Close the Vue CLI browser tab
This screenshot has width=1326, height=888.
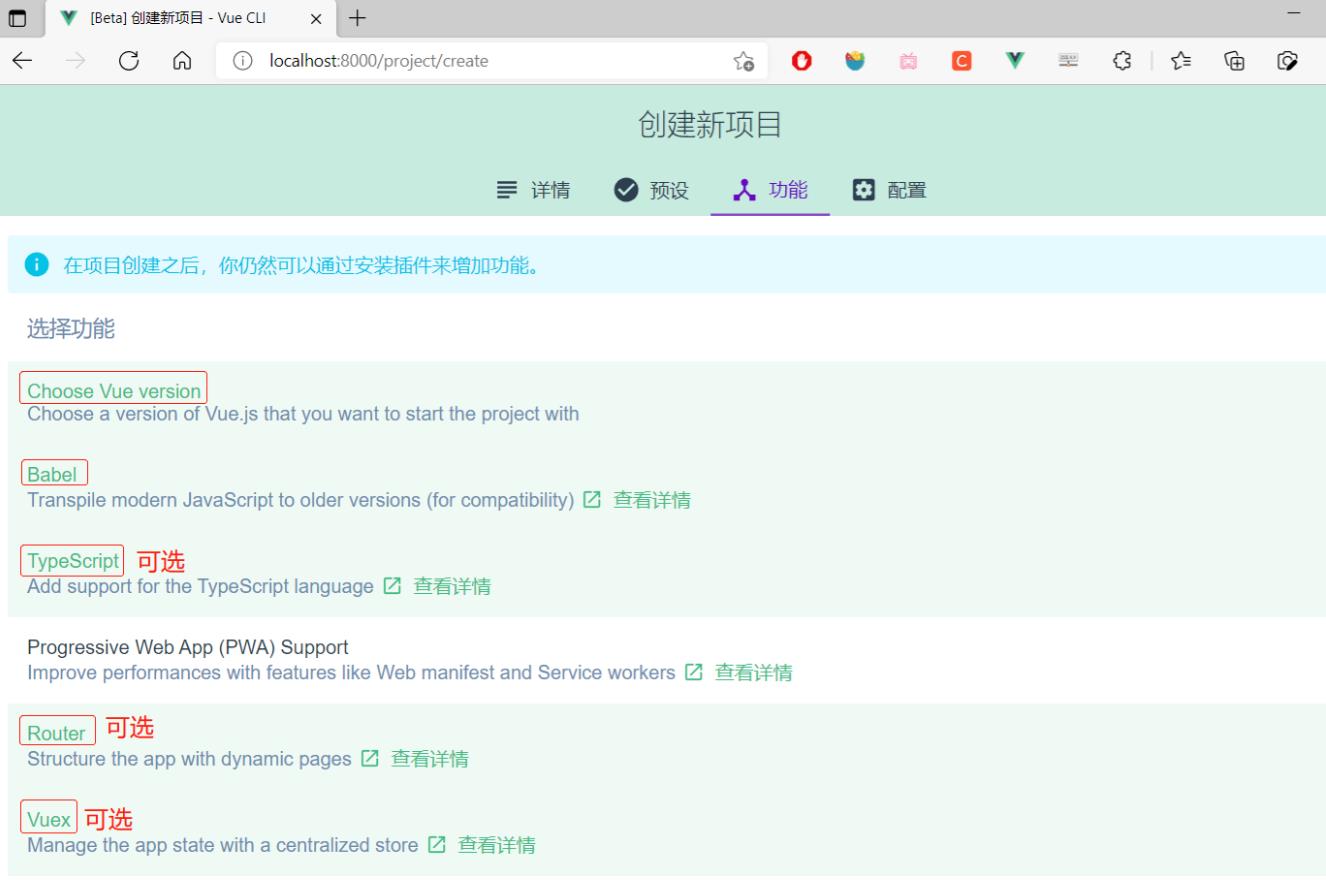[316, 18]
